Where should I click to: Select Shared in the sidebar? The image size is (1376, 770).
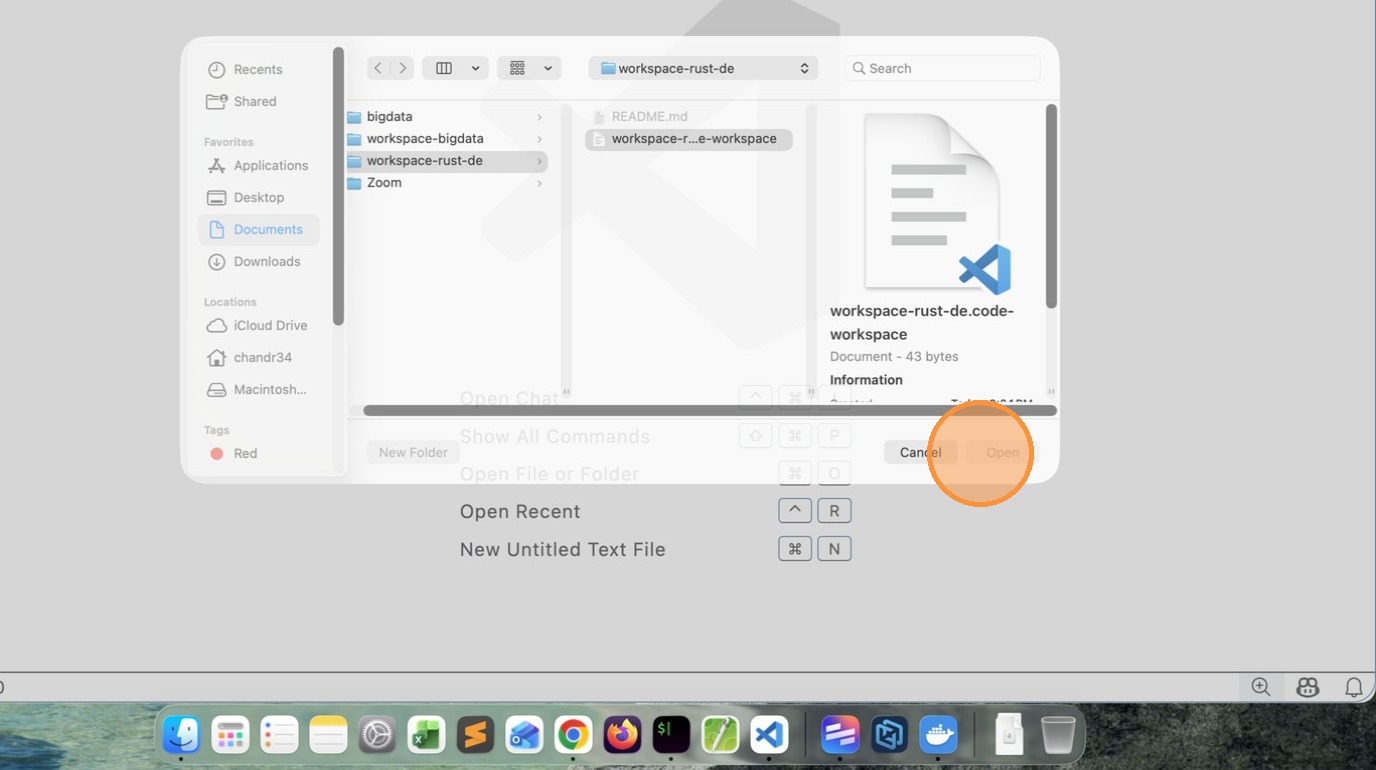(255, 101)
